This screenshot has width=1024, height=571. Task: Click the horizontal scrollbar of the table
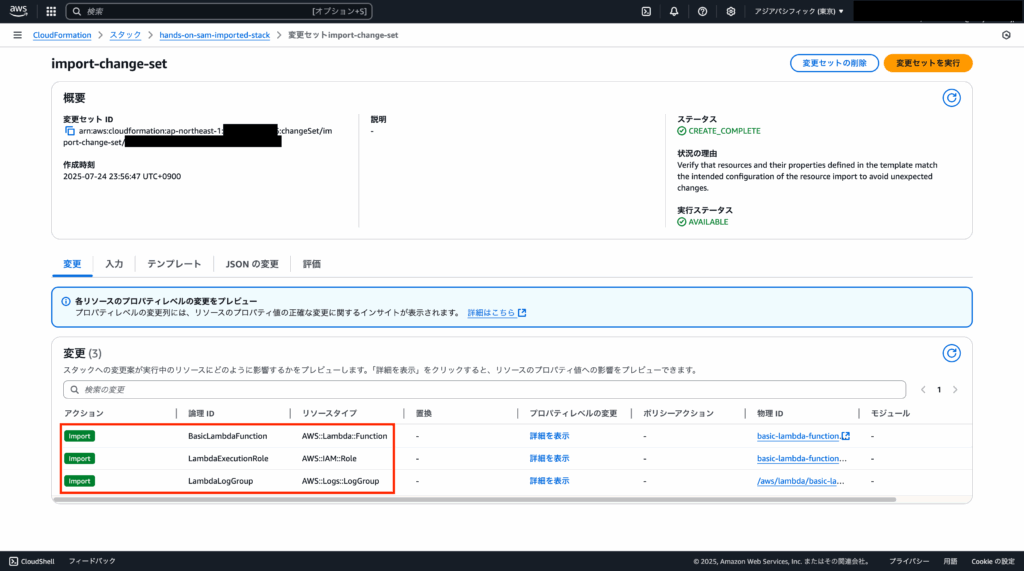coord(475,499)
